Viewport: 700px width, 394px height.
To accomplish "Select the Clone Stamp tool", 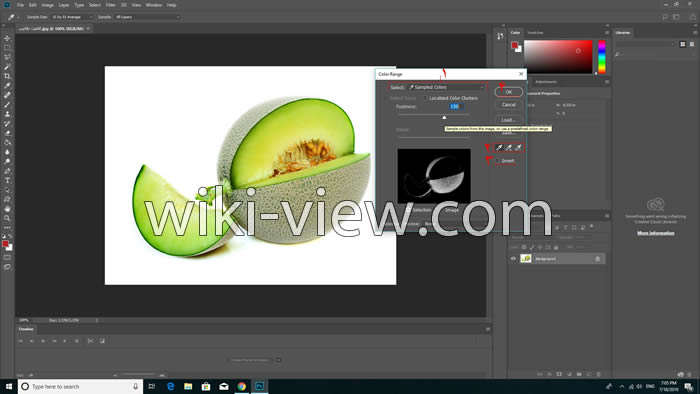I will tap(7, 114).
